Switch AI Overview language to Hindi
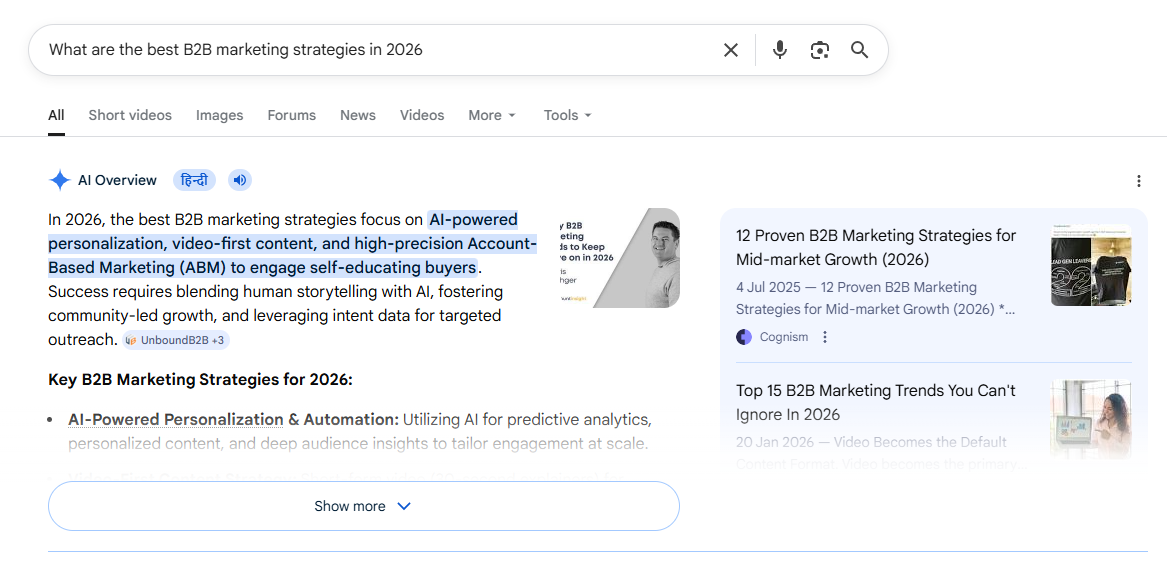Screen dimensions: 1167x564 [x=195, y=180]
